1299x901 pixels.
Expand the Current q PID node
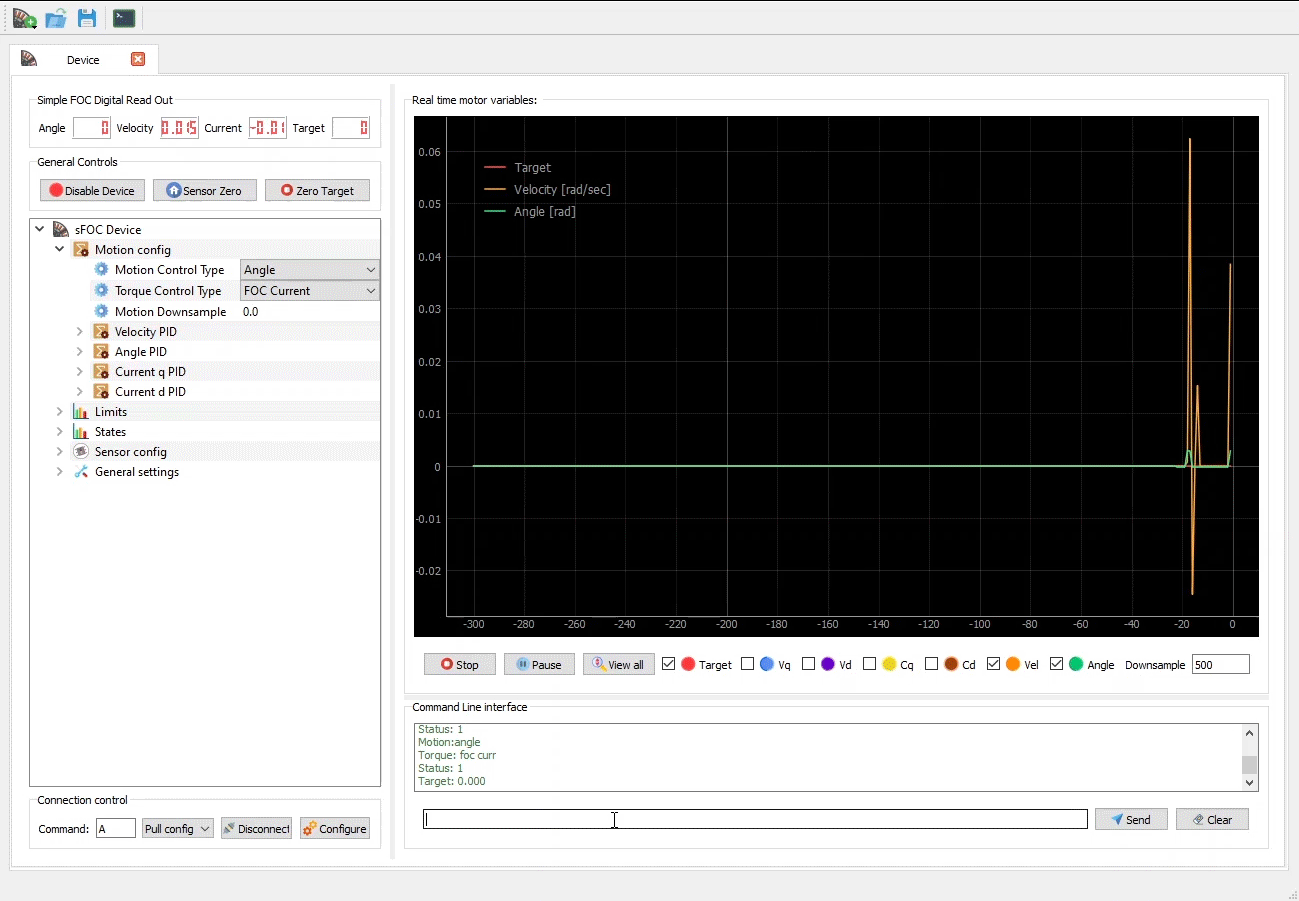(x=80, y=372)
